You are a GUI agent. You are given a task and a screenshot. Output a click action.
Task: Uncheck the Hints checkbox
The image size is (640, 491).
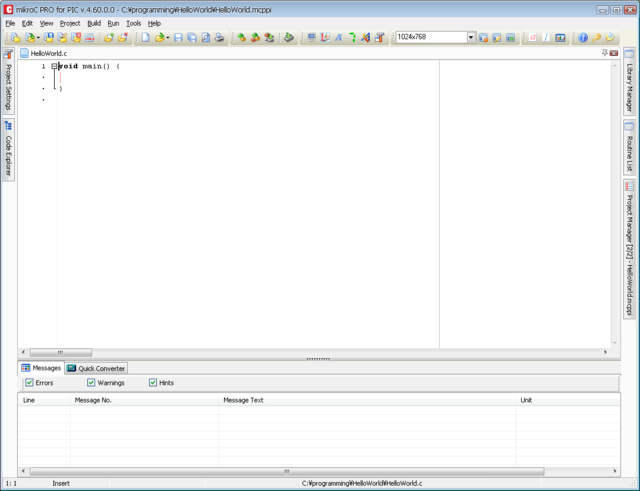[153, 382]
